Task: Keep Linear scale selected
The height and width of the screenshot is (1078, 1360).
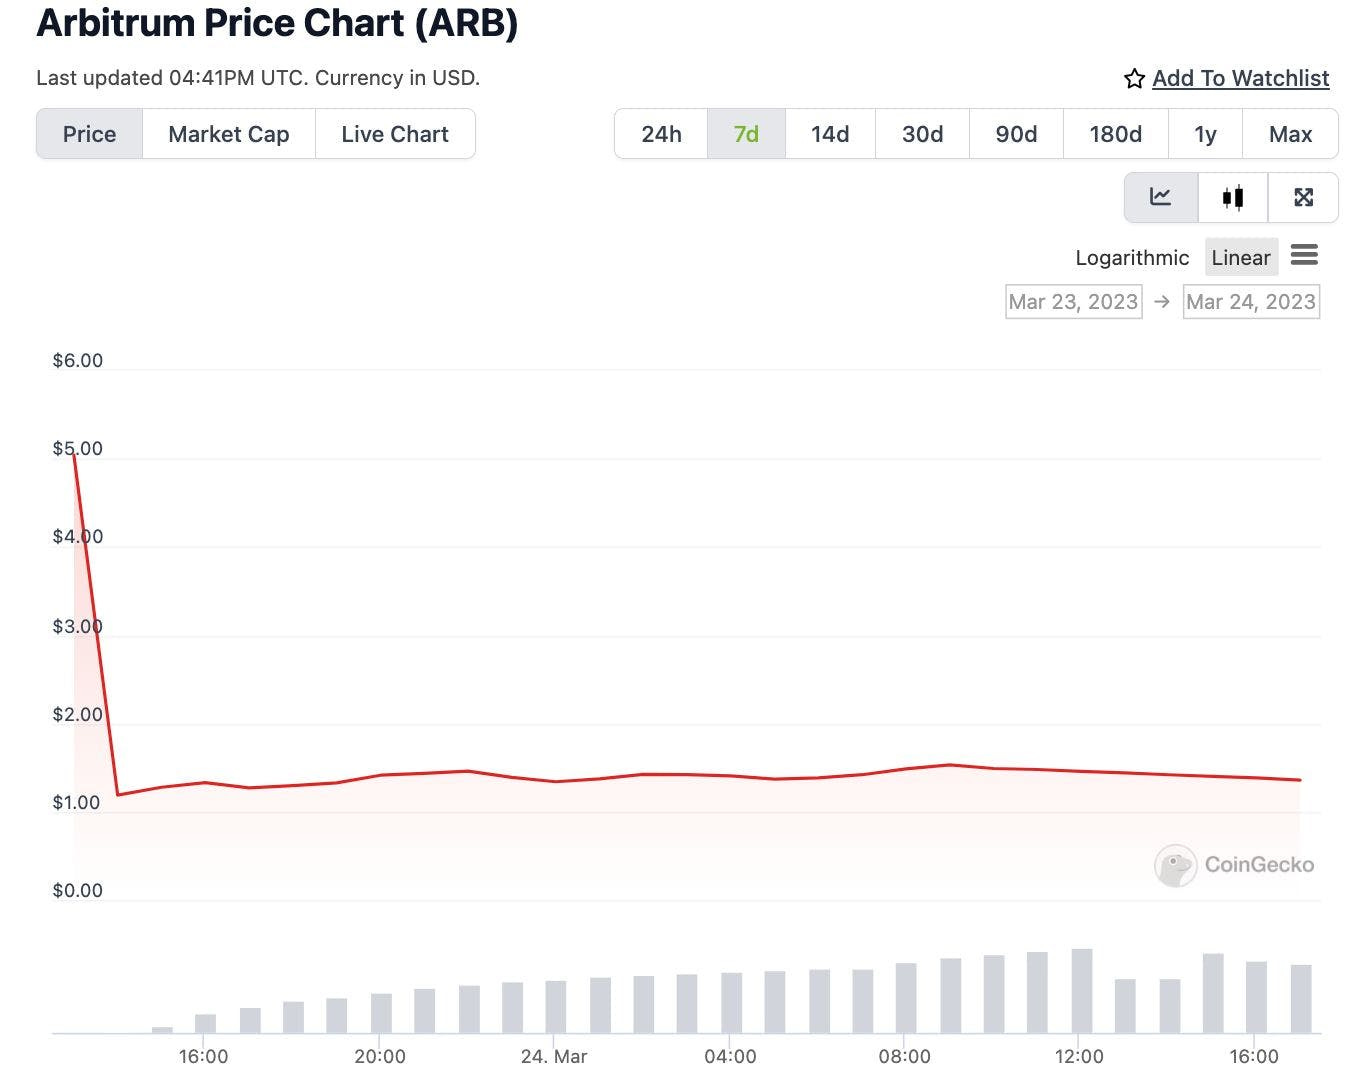Action: point(1240,257)
